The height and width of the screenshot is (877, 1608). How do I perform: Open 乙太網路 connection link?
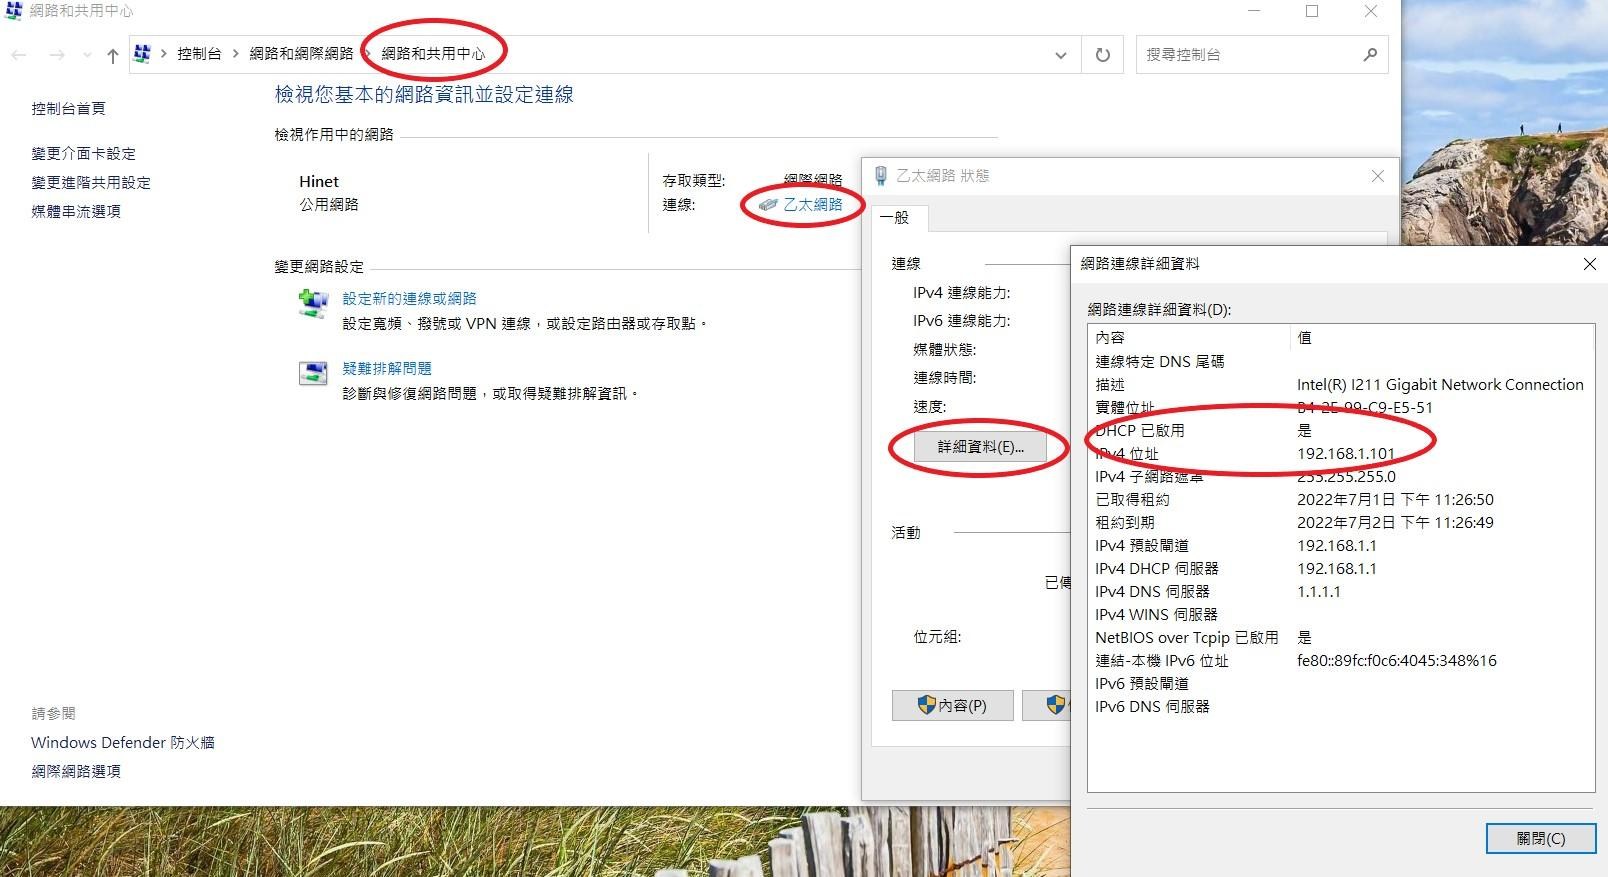(812, 204)
